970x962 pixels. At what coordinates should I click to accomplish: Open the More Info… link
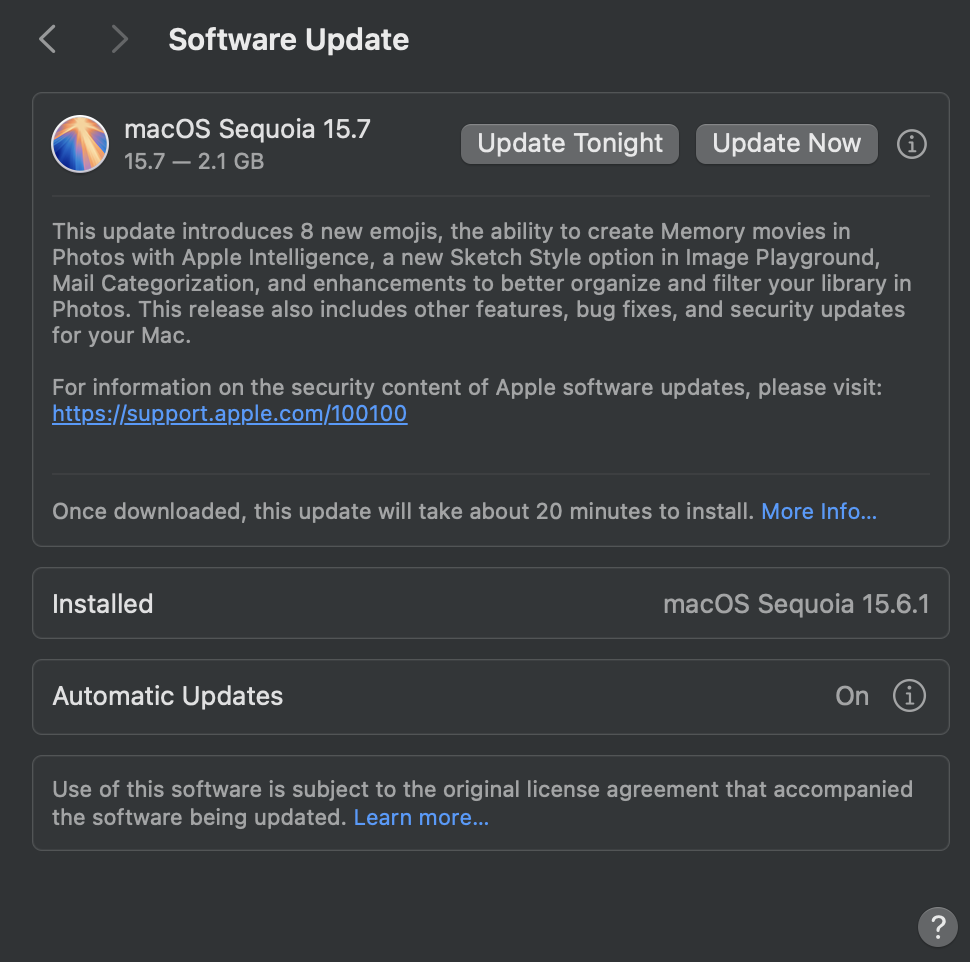(818, 511)
